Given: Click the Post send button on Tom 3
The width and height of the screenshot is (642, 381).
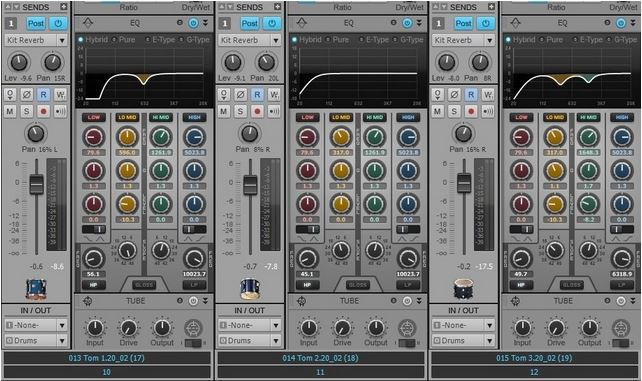Looking at the screenshot, I should point(463,24).
